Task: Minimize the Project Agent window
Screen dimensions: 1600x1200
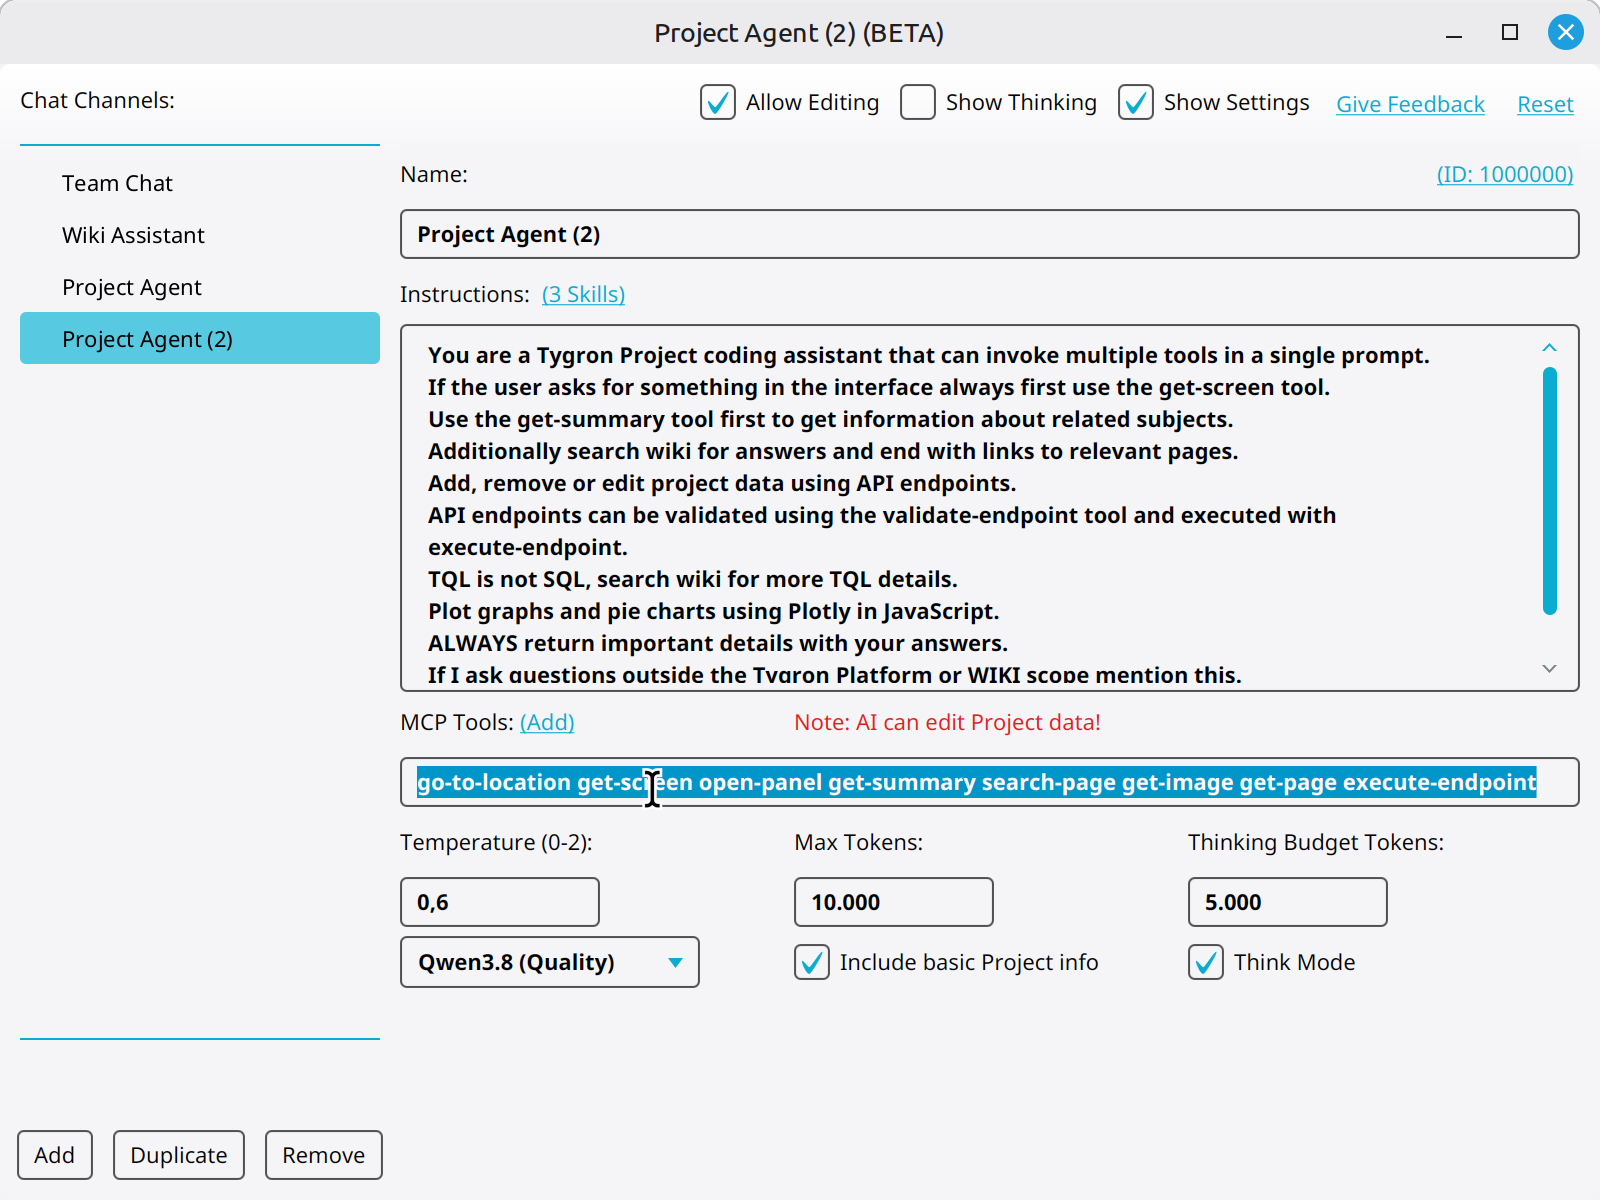Action: tap(1454, 35)
